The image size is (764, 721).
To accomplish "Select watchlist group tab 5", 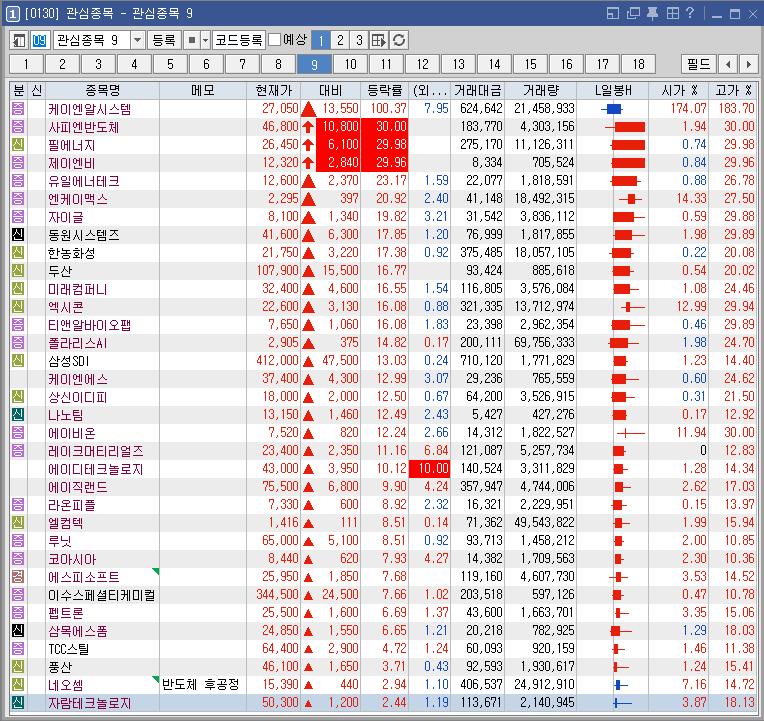I will point(170,64).
